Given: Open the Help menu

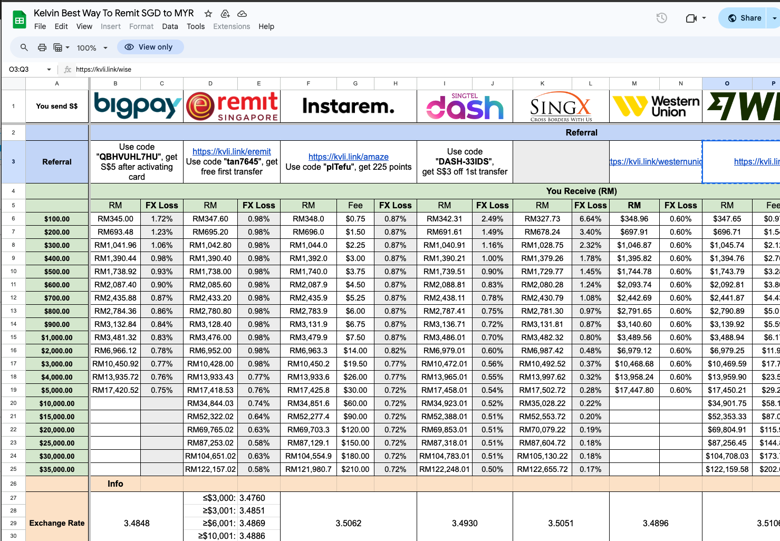Looking at the screenshot, I should (x=266, y=26).
